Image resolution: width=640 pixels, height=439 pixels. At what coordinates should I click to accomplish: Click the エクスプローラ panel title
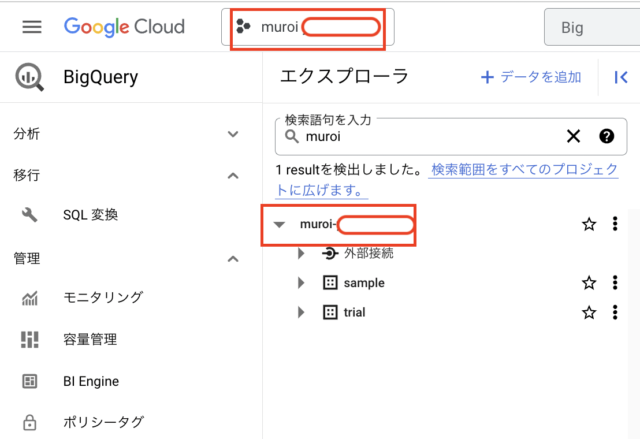pyautogui.click(x=344, y=77)
